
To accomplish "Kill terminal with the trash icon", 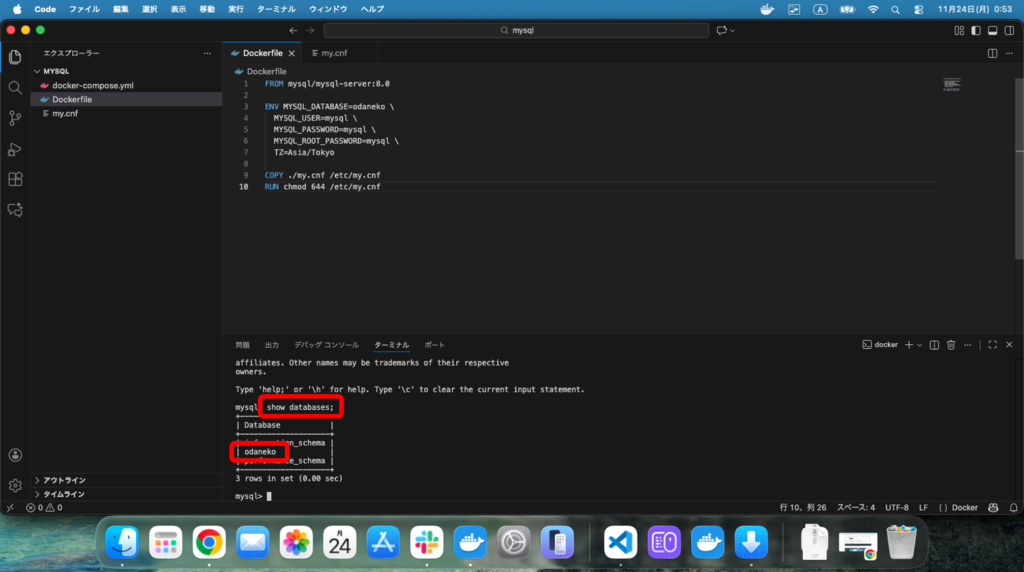I will 951,345.
